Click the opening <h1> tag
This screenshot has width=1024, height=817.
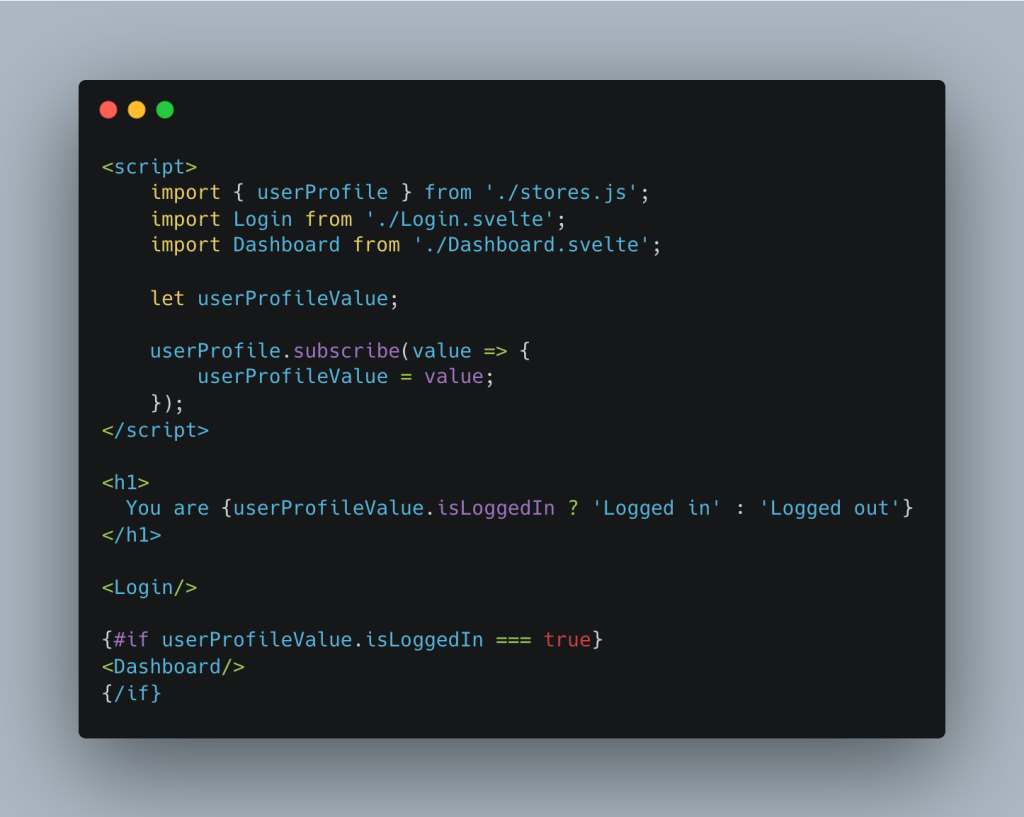(x=125, y=483)
